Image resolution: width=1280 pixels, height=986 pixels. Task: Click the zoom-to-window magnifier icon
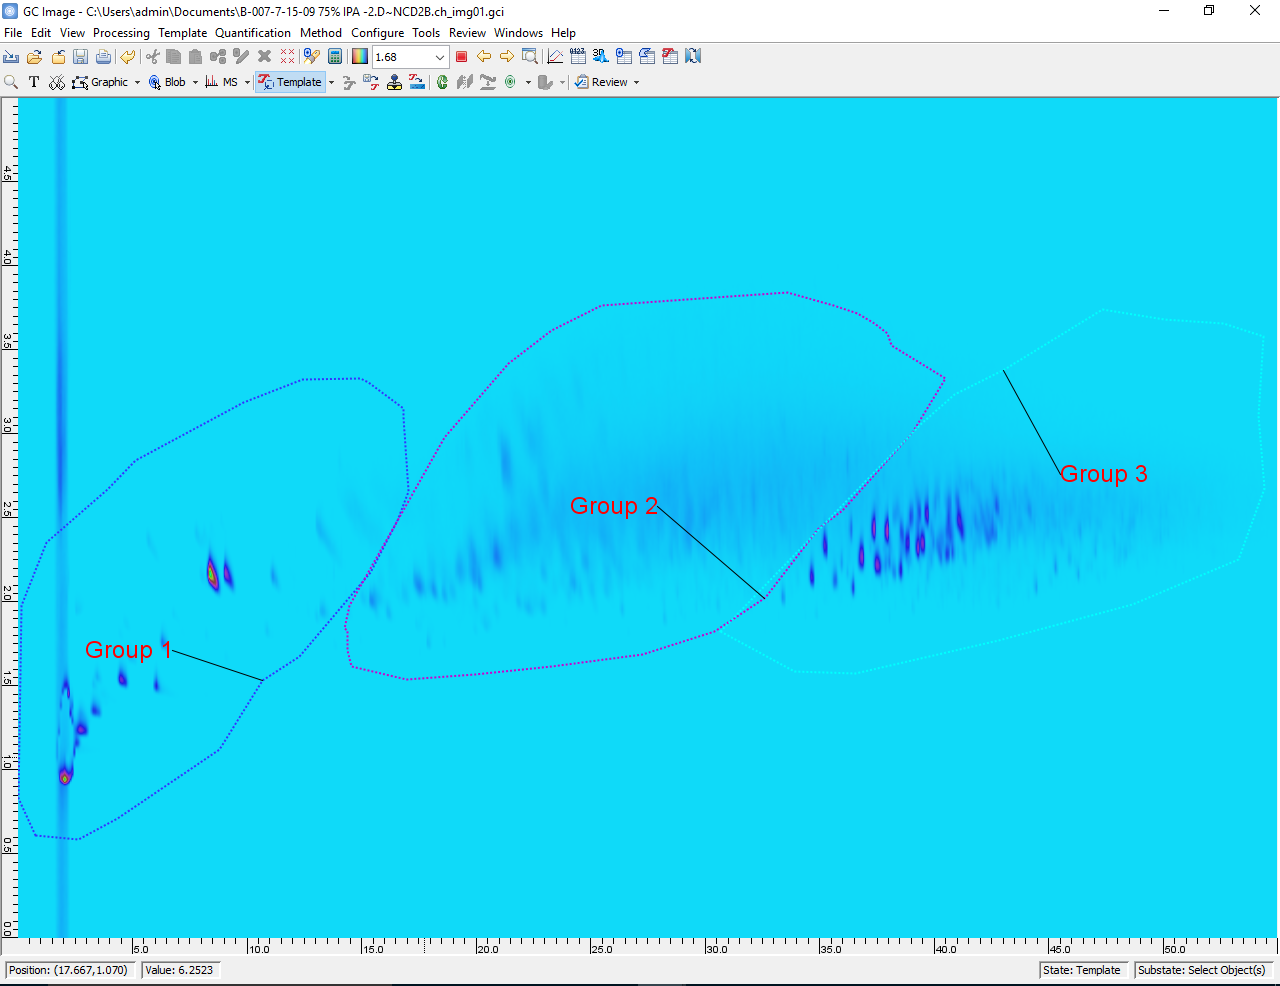point(530,57)
